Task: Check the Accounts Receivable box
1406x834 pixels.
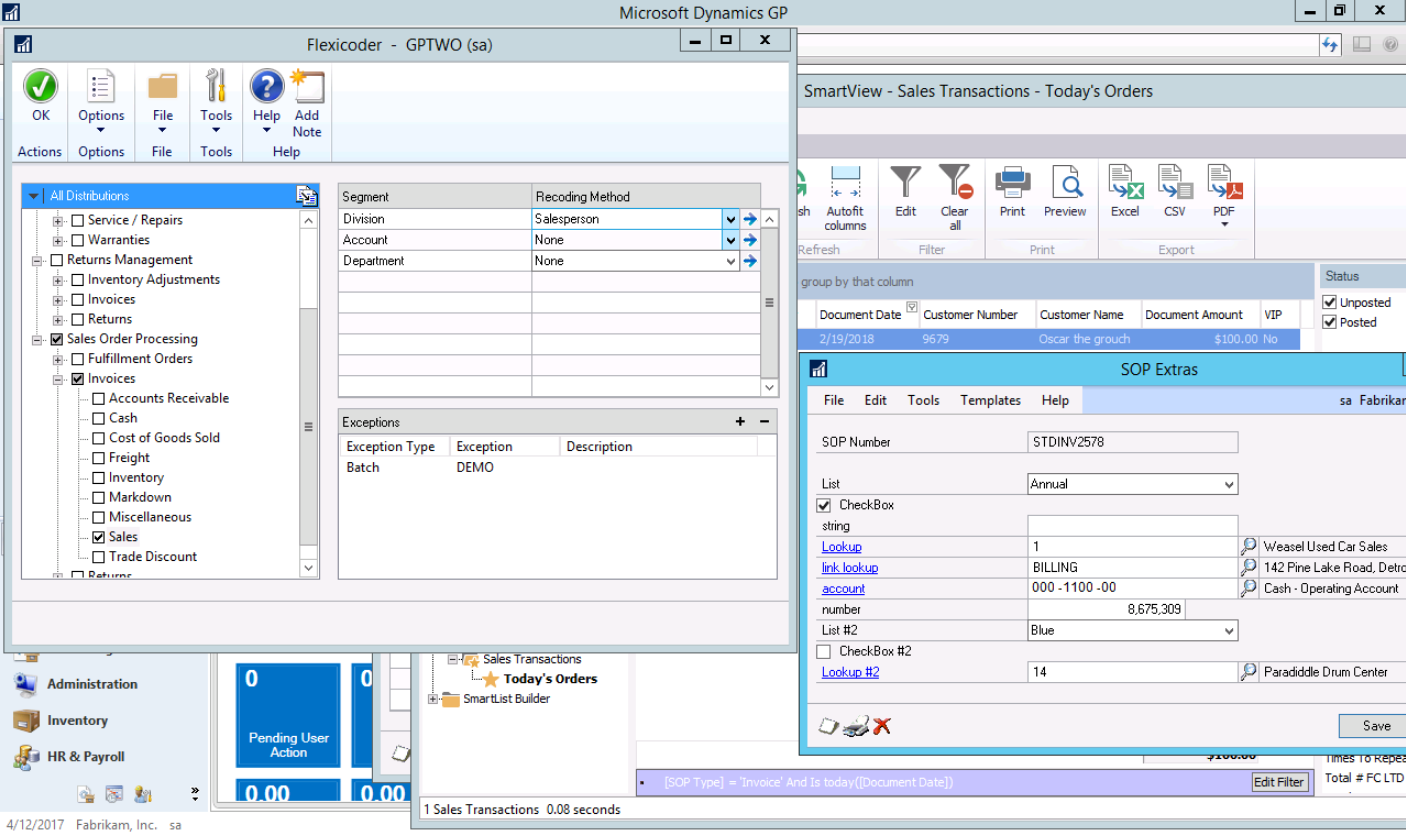Action: pyautogui.click(x=98, y=398)
